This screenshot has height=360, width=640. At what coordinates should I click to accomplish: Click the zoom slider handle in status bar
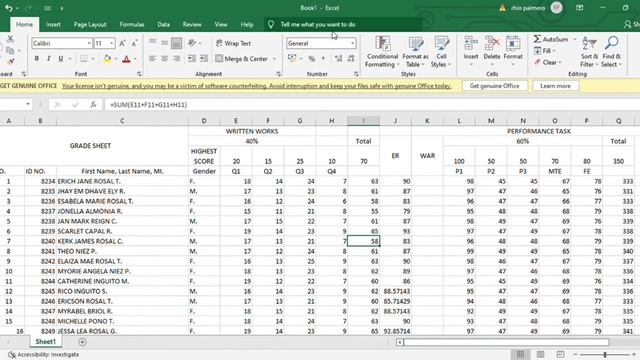(605, 354)
